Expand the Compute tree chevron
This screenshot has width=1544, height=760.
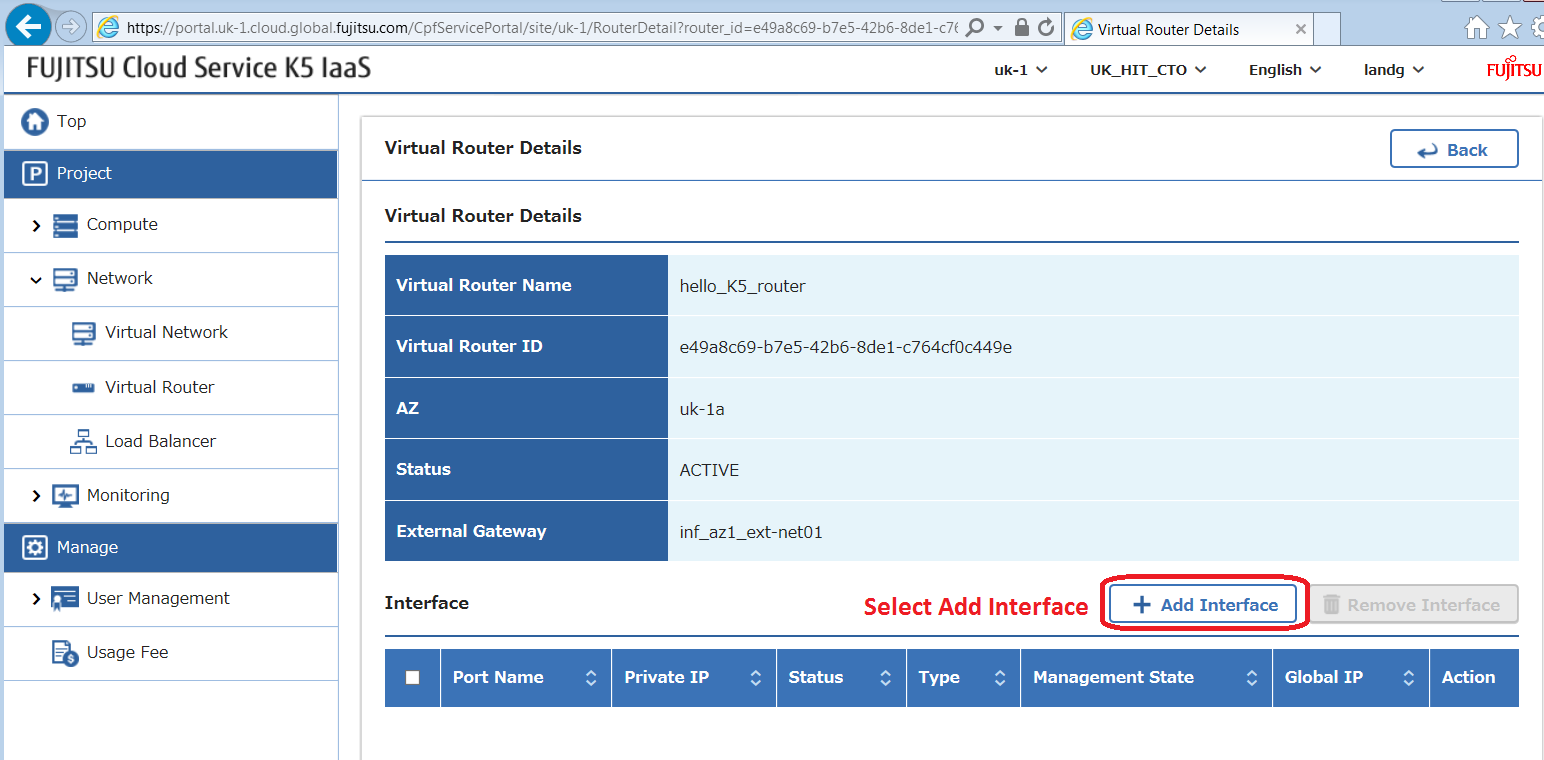click(x=37, y=226)
